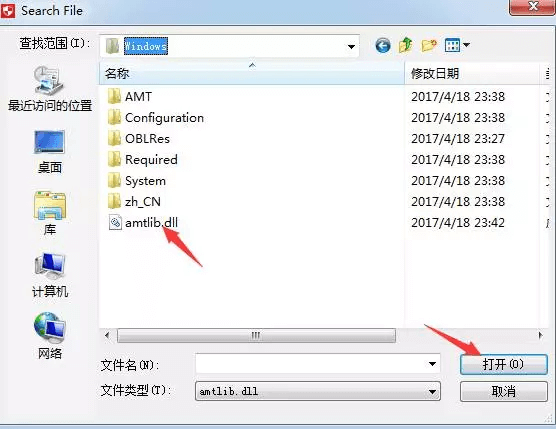This screenshot has width=556, height=429.
Task: Go up one folder level icon
Action: (x=406, y=45)
